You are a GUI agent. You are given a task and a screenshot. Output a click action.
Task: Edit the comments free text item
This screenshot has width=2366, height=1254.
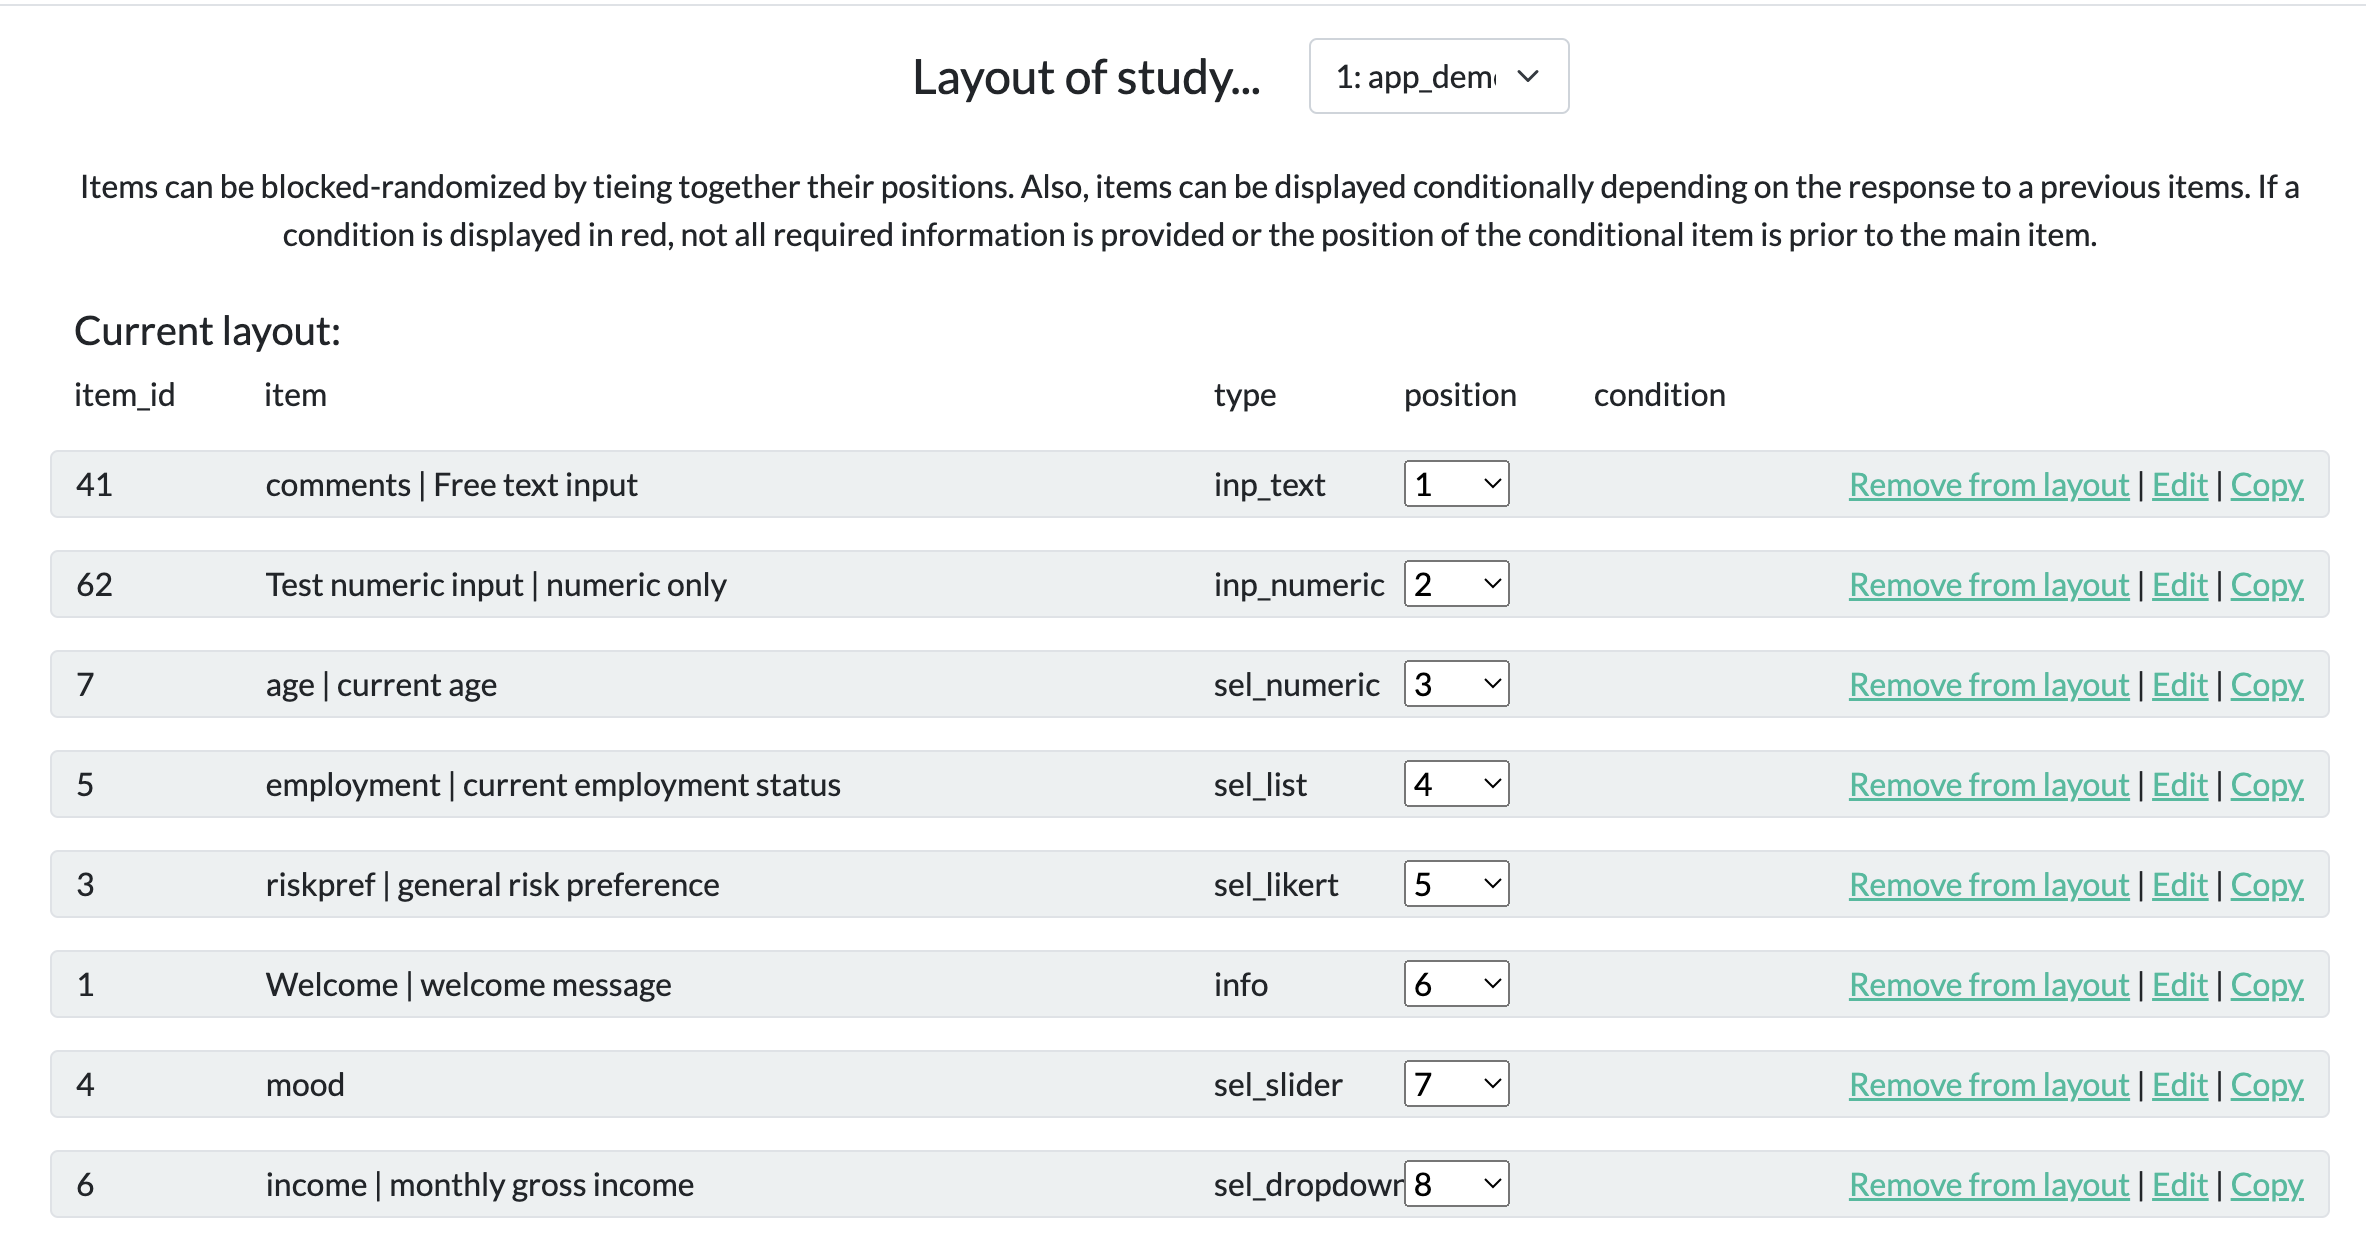(2180, 485)
